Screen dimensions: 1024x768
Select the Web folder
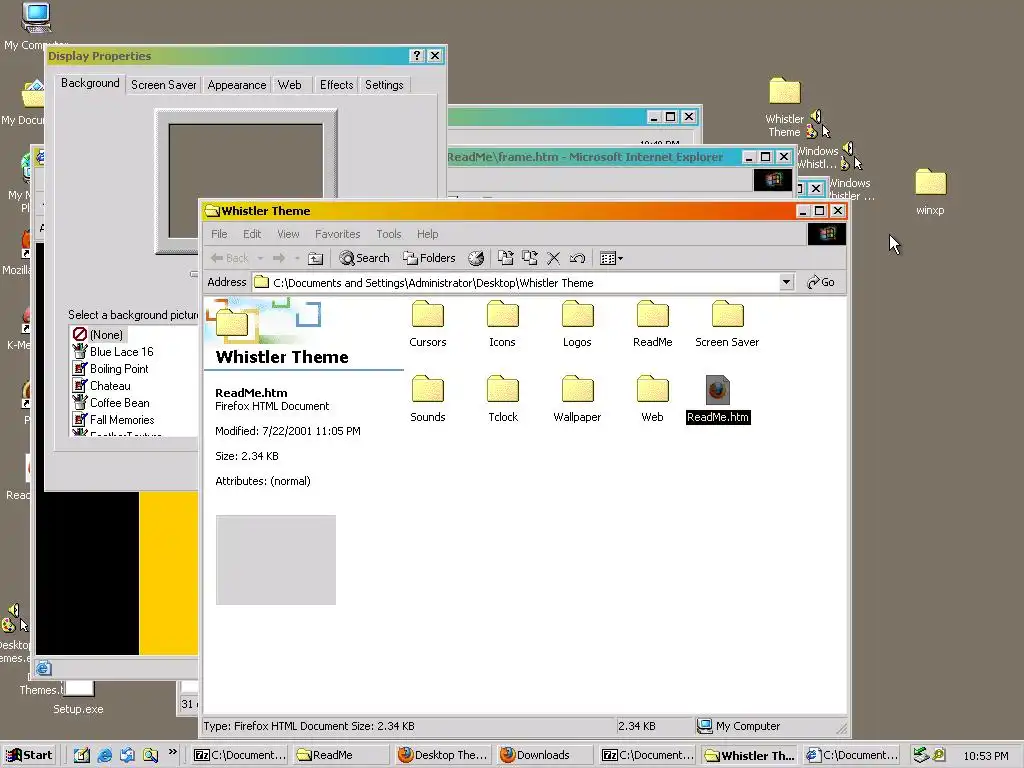pyautogui.click(x=652, y=399)
